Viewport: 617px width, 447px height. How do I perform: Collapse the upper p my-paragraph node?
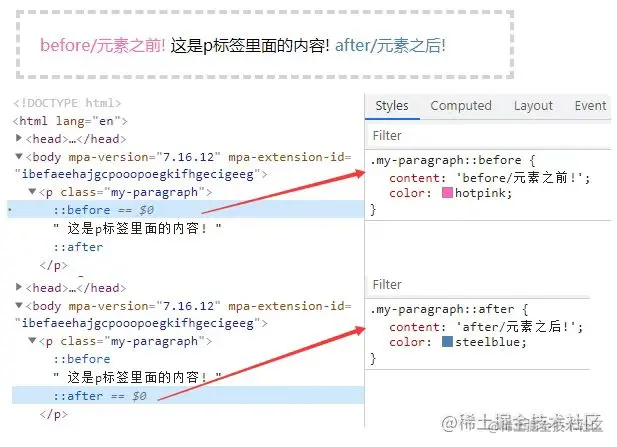32,192
